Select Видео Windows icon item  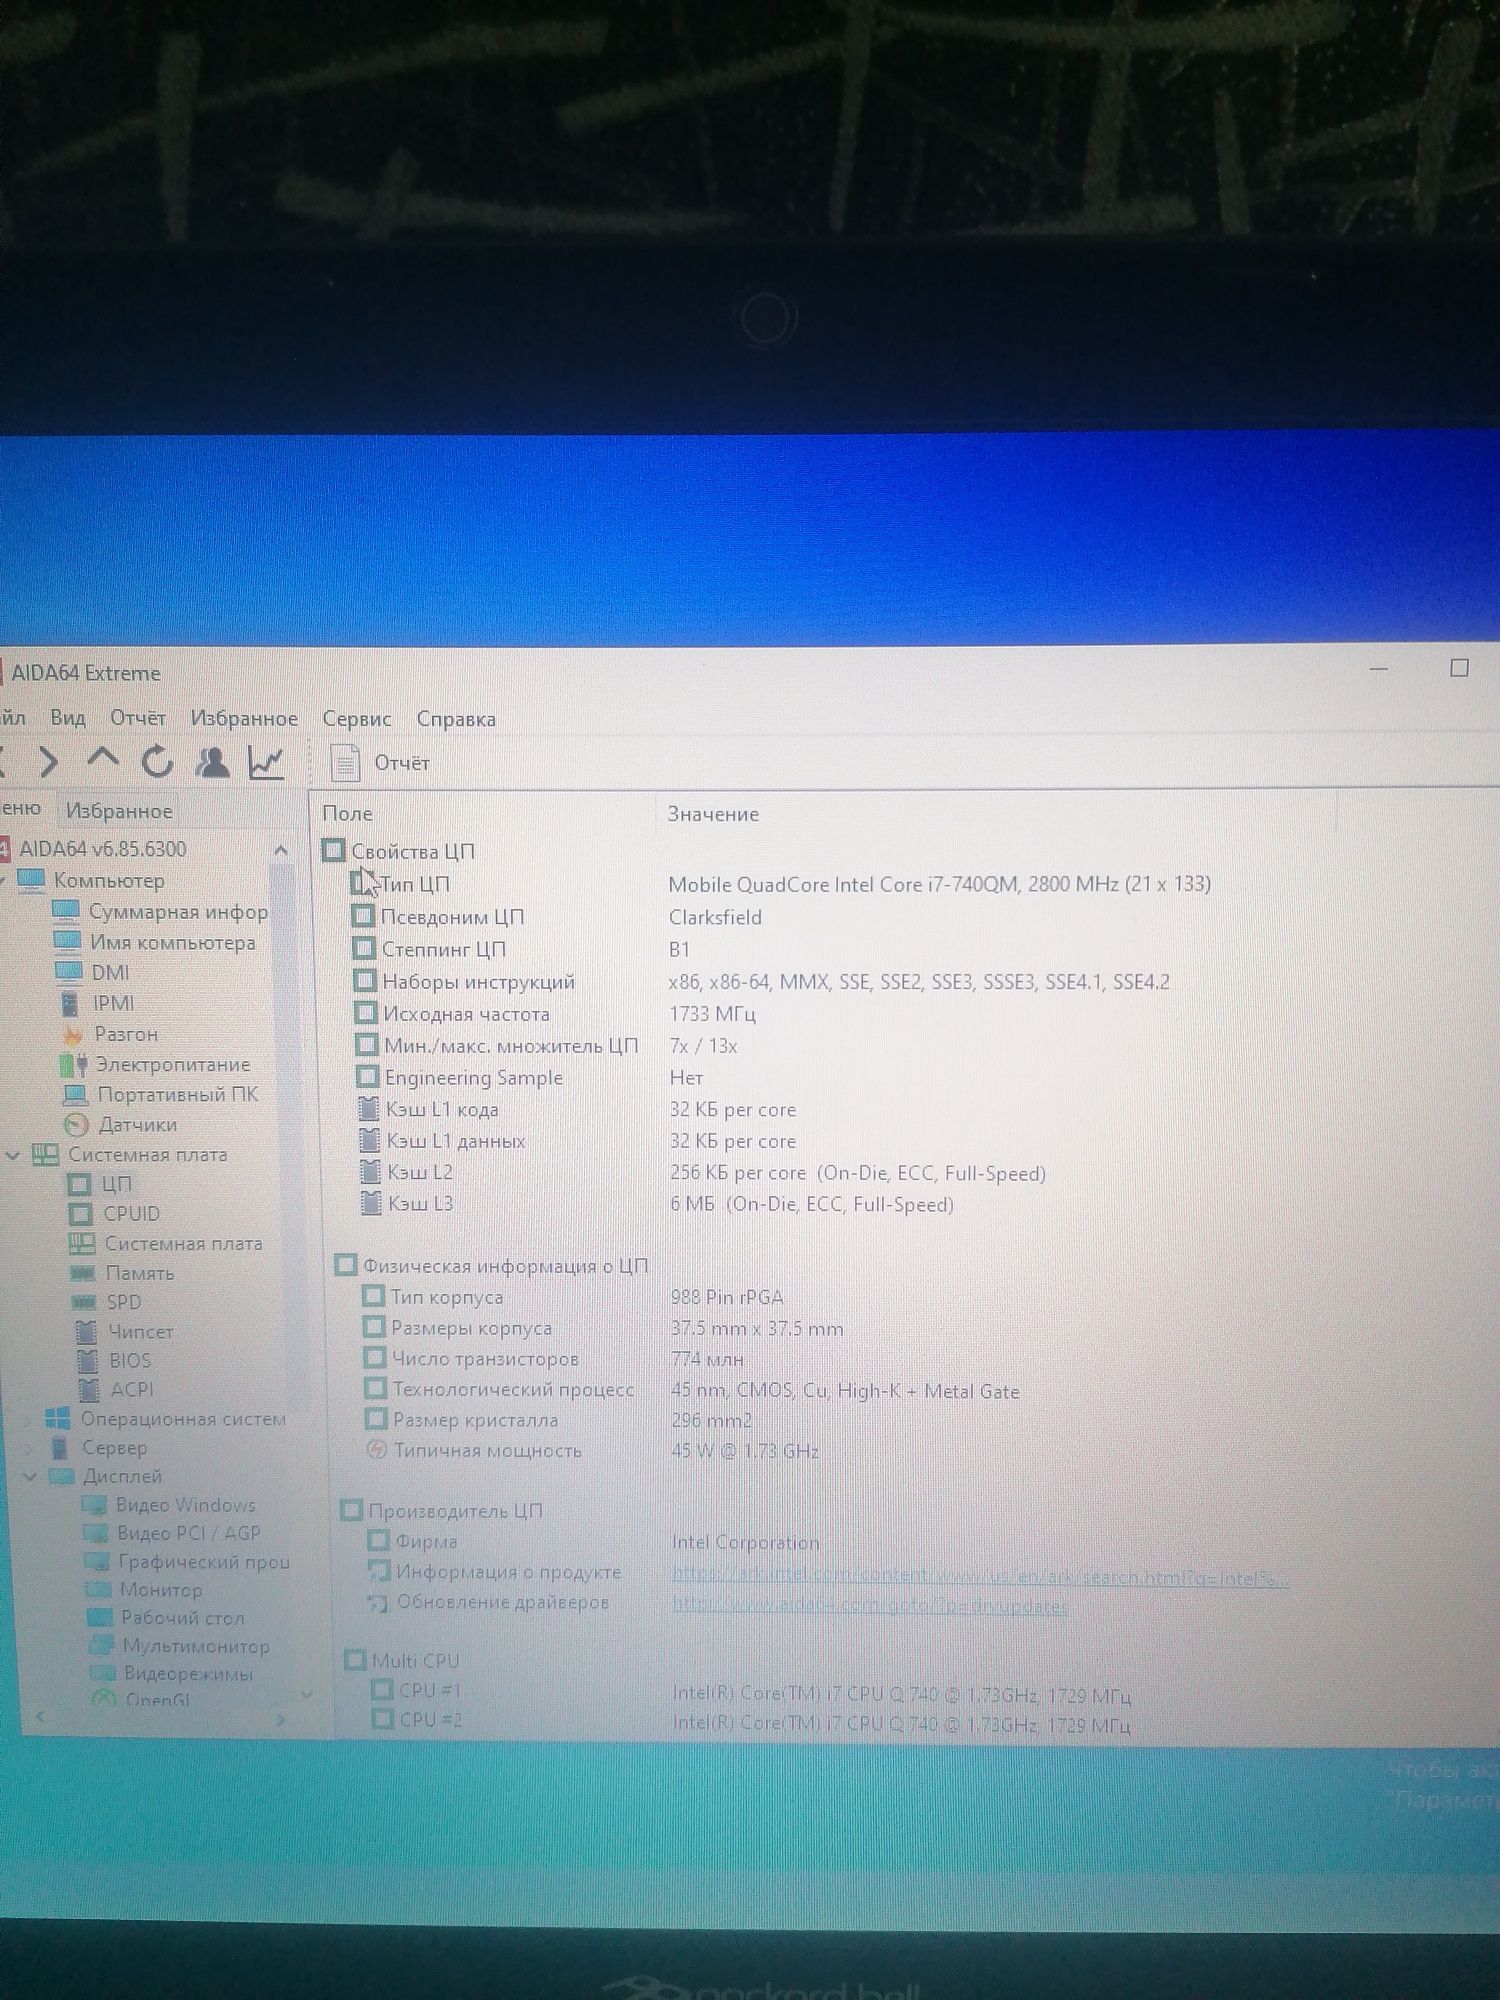click(x=95, y=1505)
